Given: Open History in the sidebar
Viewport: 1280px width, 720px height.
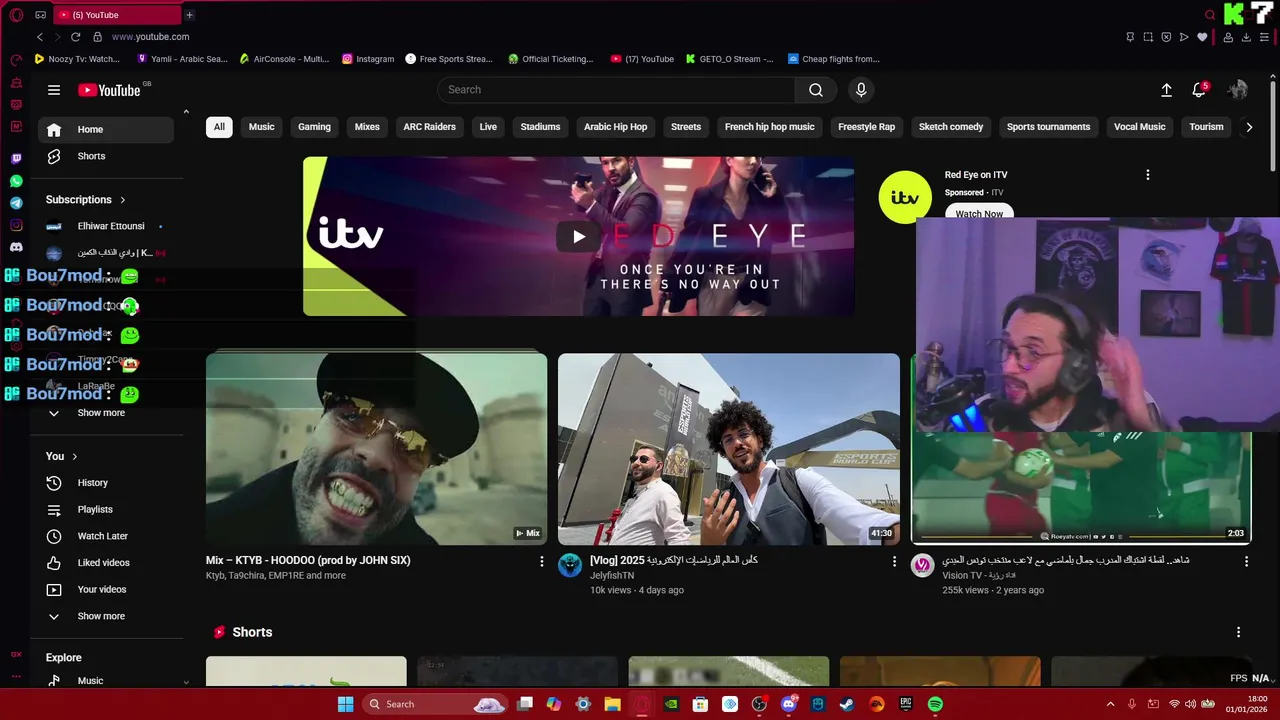Looking at the screenshot, I should 106,483.
